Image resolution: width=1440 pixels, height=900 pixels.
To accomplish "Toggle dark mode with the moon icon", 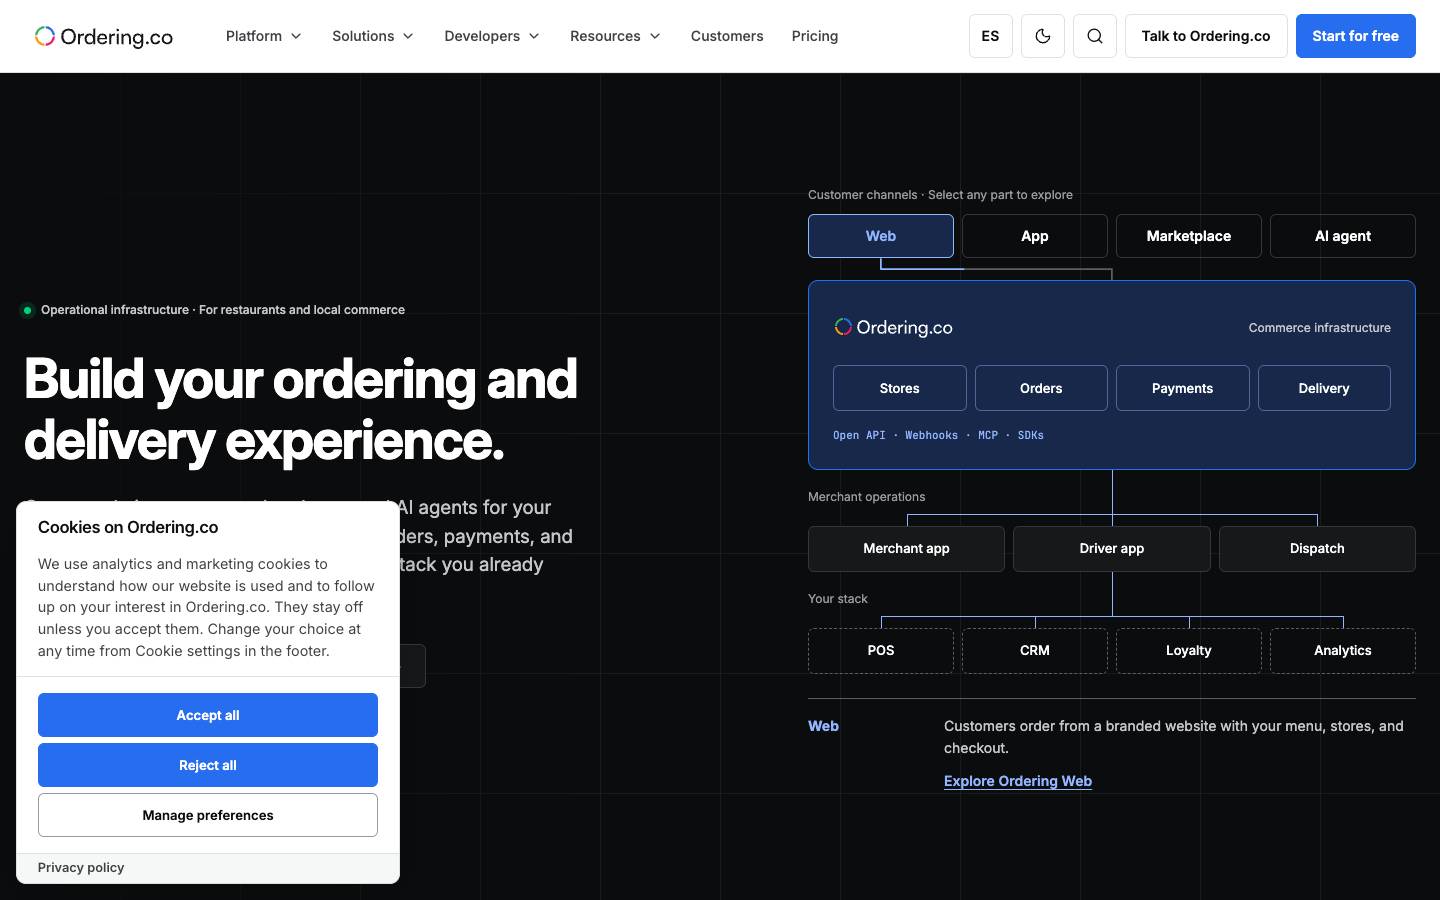I will [1043, 36].
